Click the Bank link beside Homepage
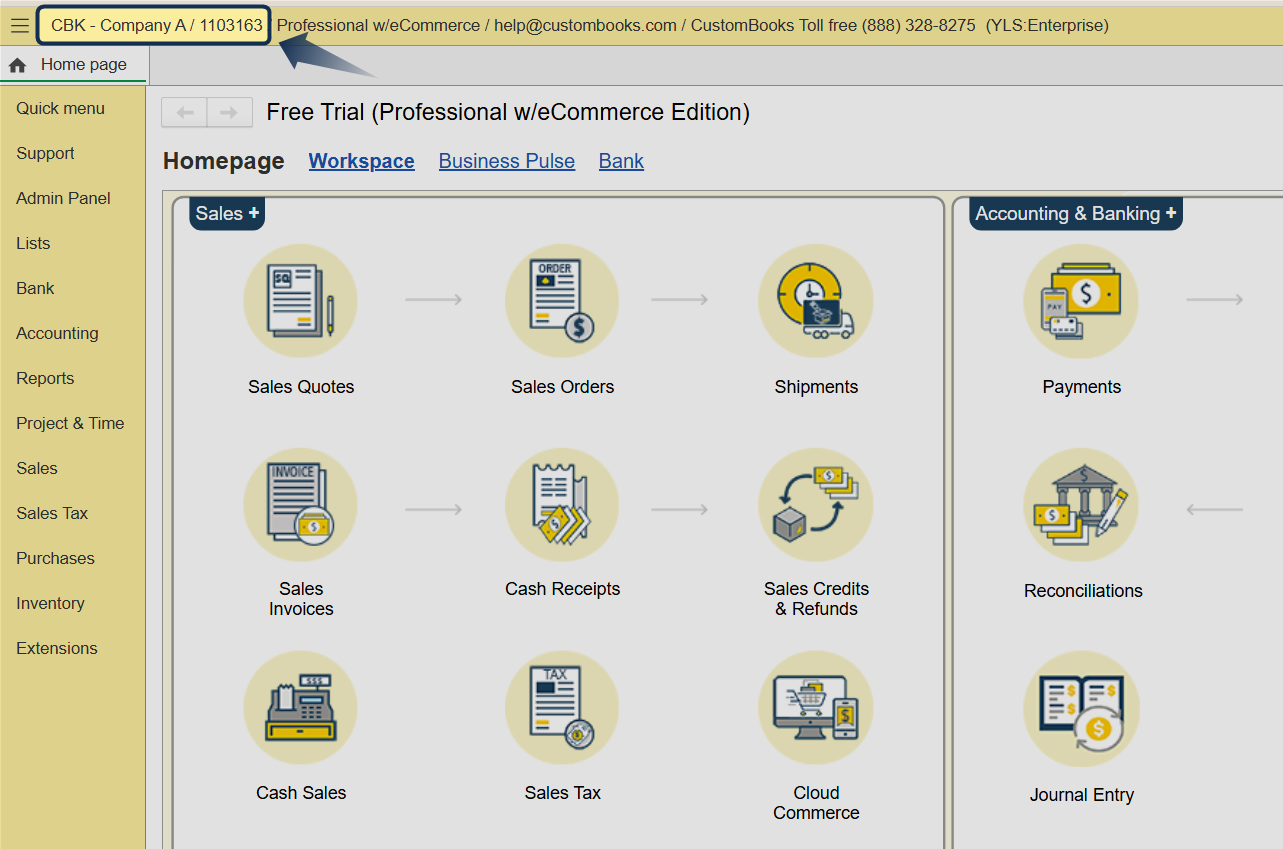Viewport: 1283px width, 849px height. point(621,161)
